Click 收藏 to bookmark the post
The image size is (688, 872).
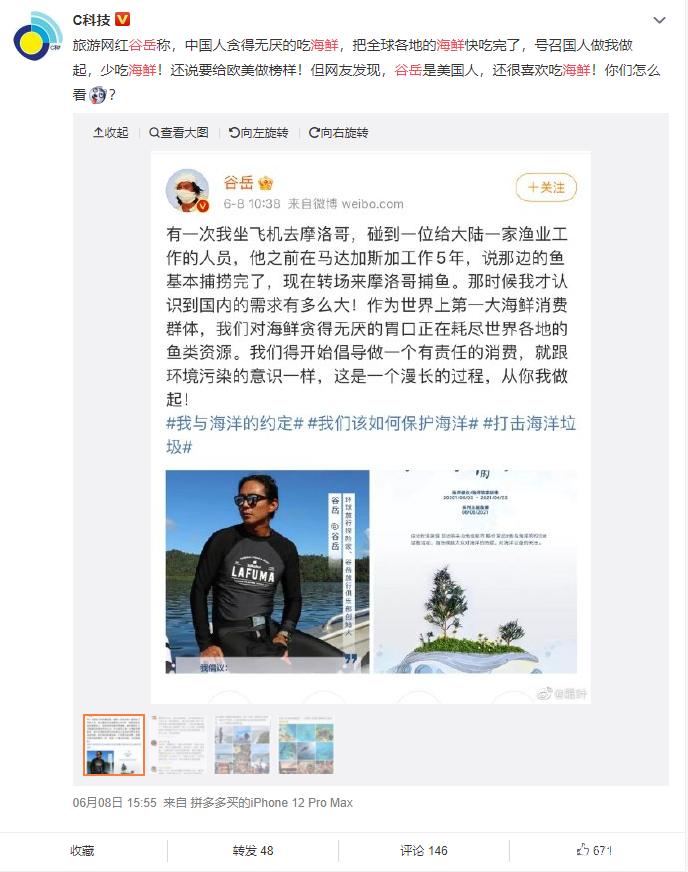click(82, 850)
